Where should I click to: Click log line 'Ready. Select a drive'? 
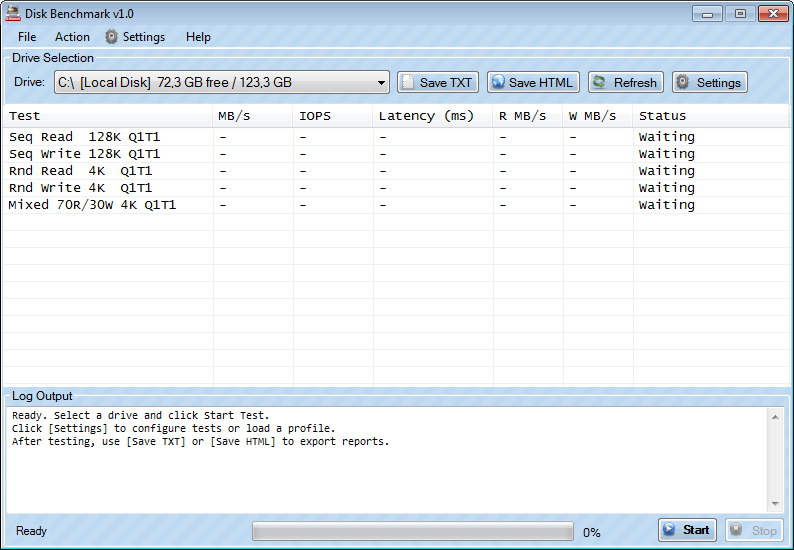click(x=141, y=415)
